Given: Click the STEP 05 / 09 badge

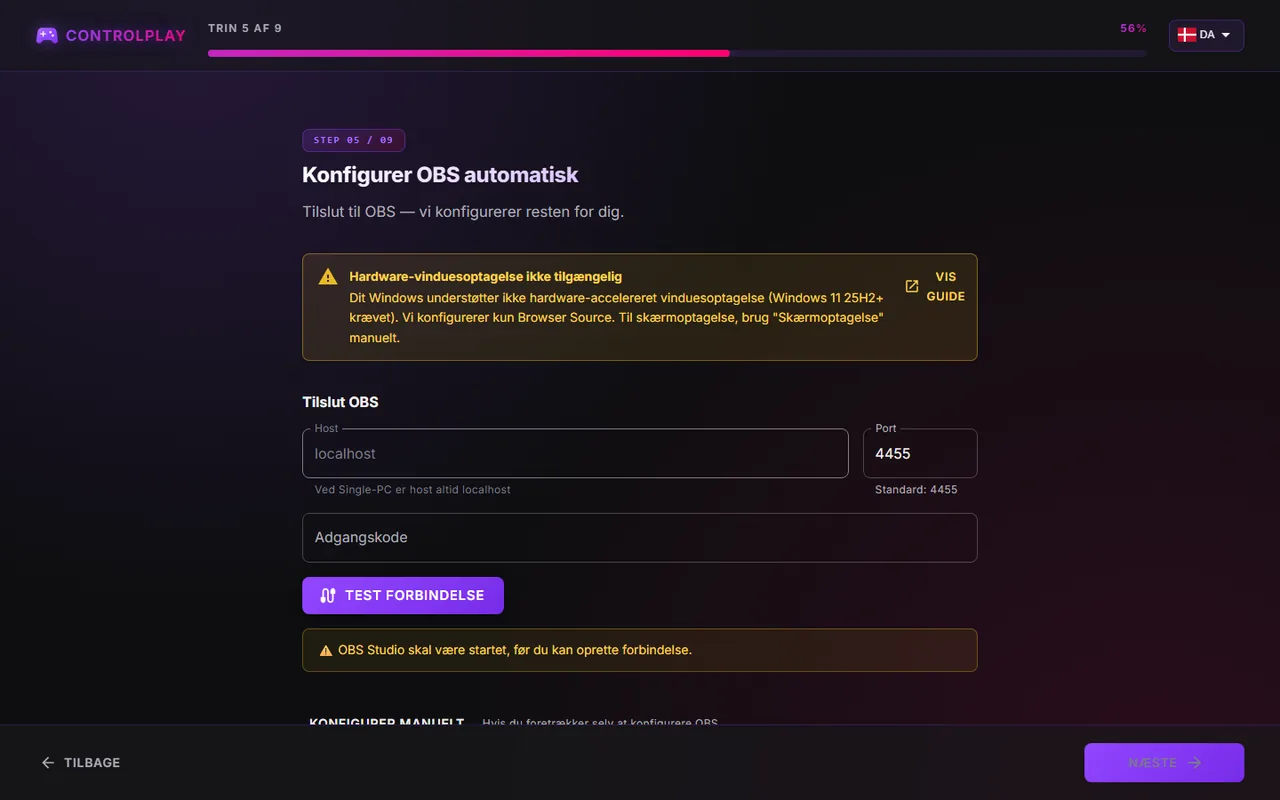Looking at the screenshot, I should pos(354,140).
